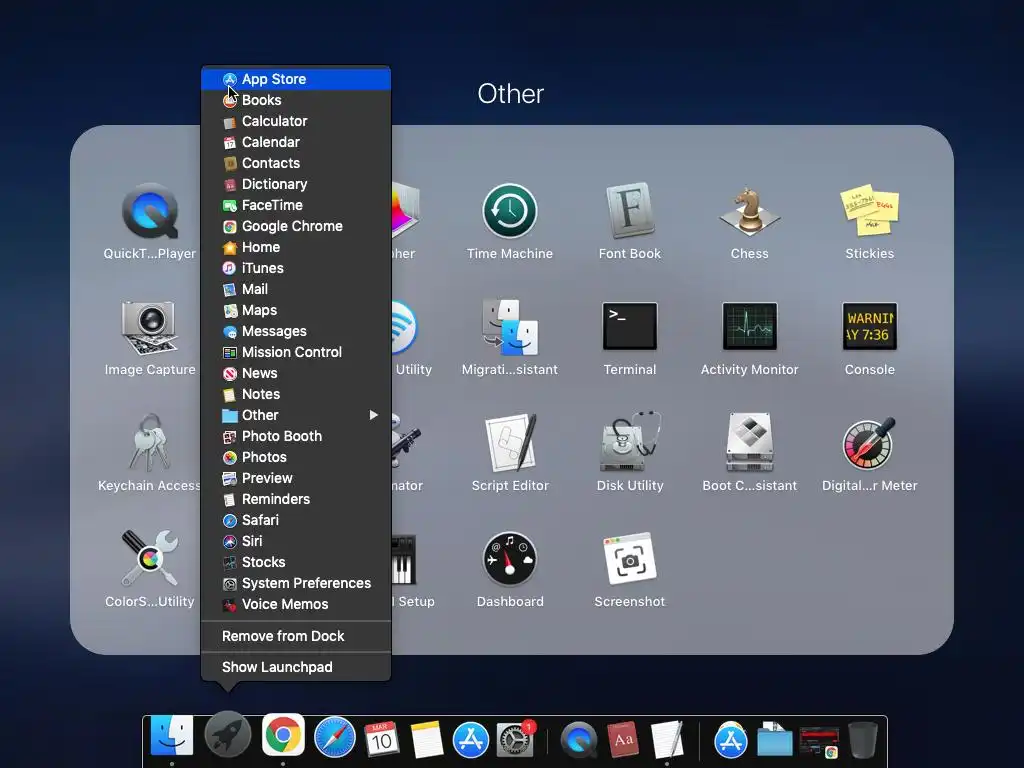The image size is (1024, 768).
Task: Open the Script Editor app
Action: pos(509,443)
